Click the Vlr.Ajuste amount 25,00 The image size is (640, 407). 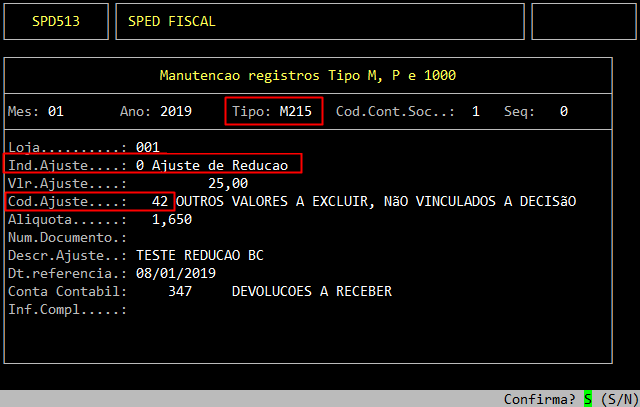click(227, 183)
